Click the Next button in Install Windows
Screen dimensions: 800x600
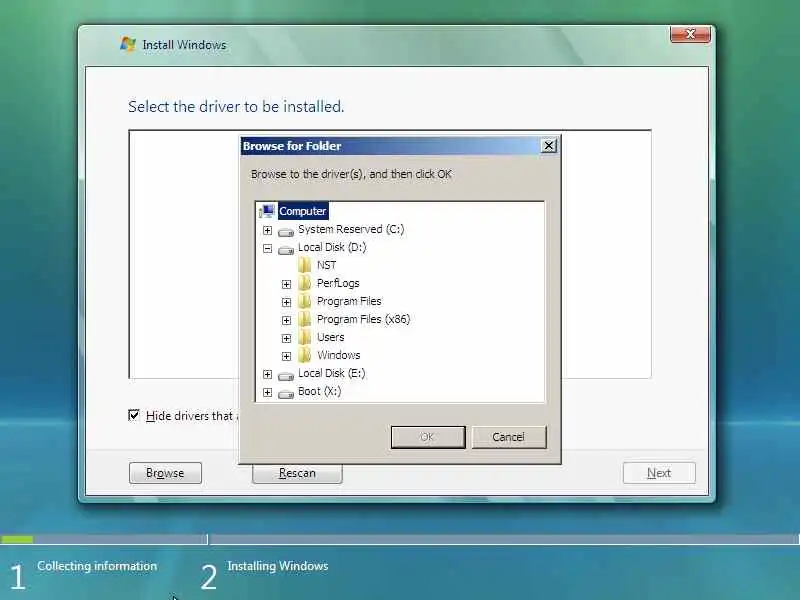(x=659, y=473)
